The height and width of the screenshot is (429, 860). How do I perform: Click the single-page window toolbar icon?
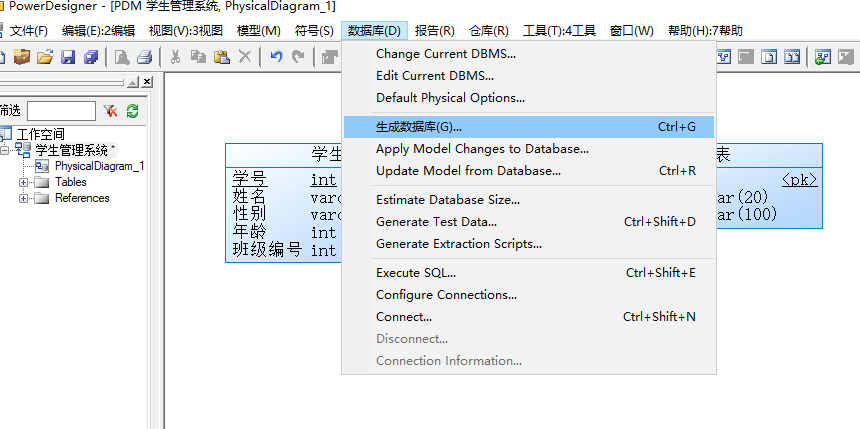click(769, 57)
